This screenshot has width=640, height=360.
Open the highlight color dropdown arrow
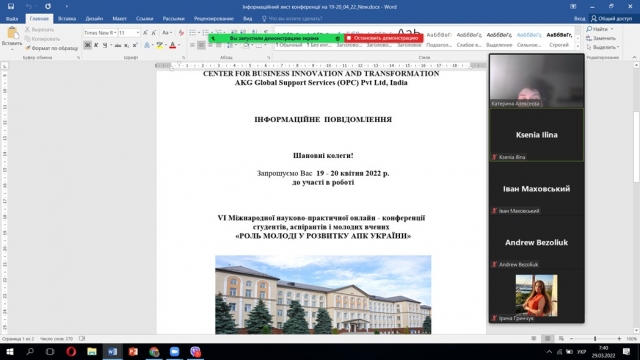166,45
